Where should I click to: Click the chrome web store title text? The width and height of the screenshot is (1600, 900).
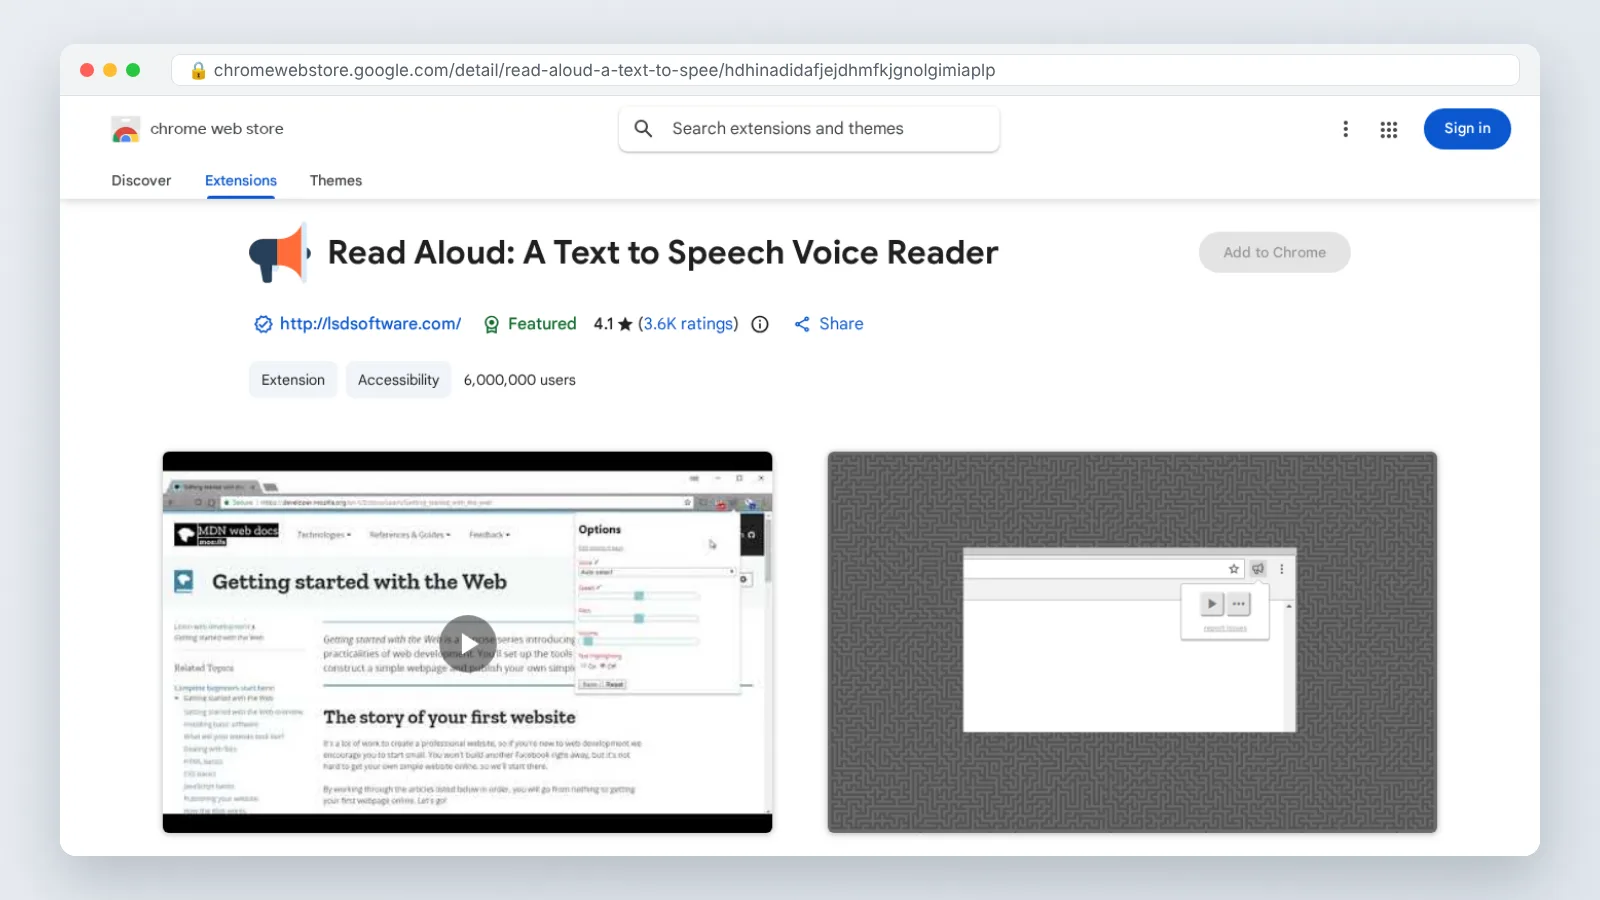coord(217,129)
